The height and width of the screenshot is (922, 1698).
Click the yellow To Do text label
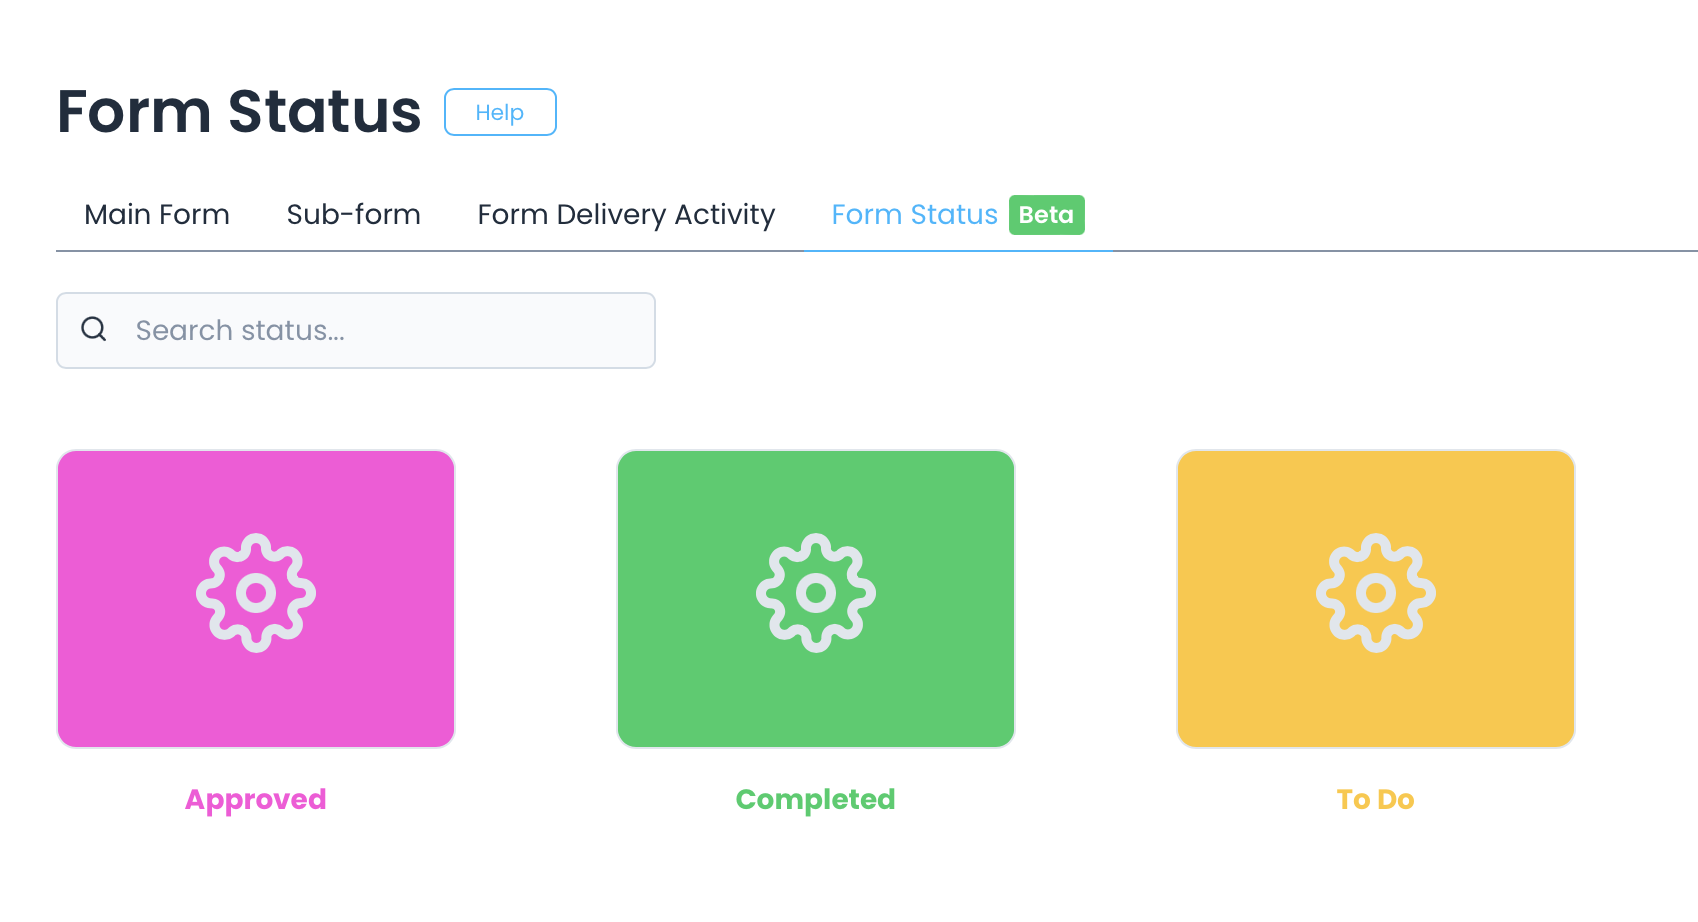[1376, 799]
